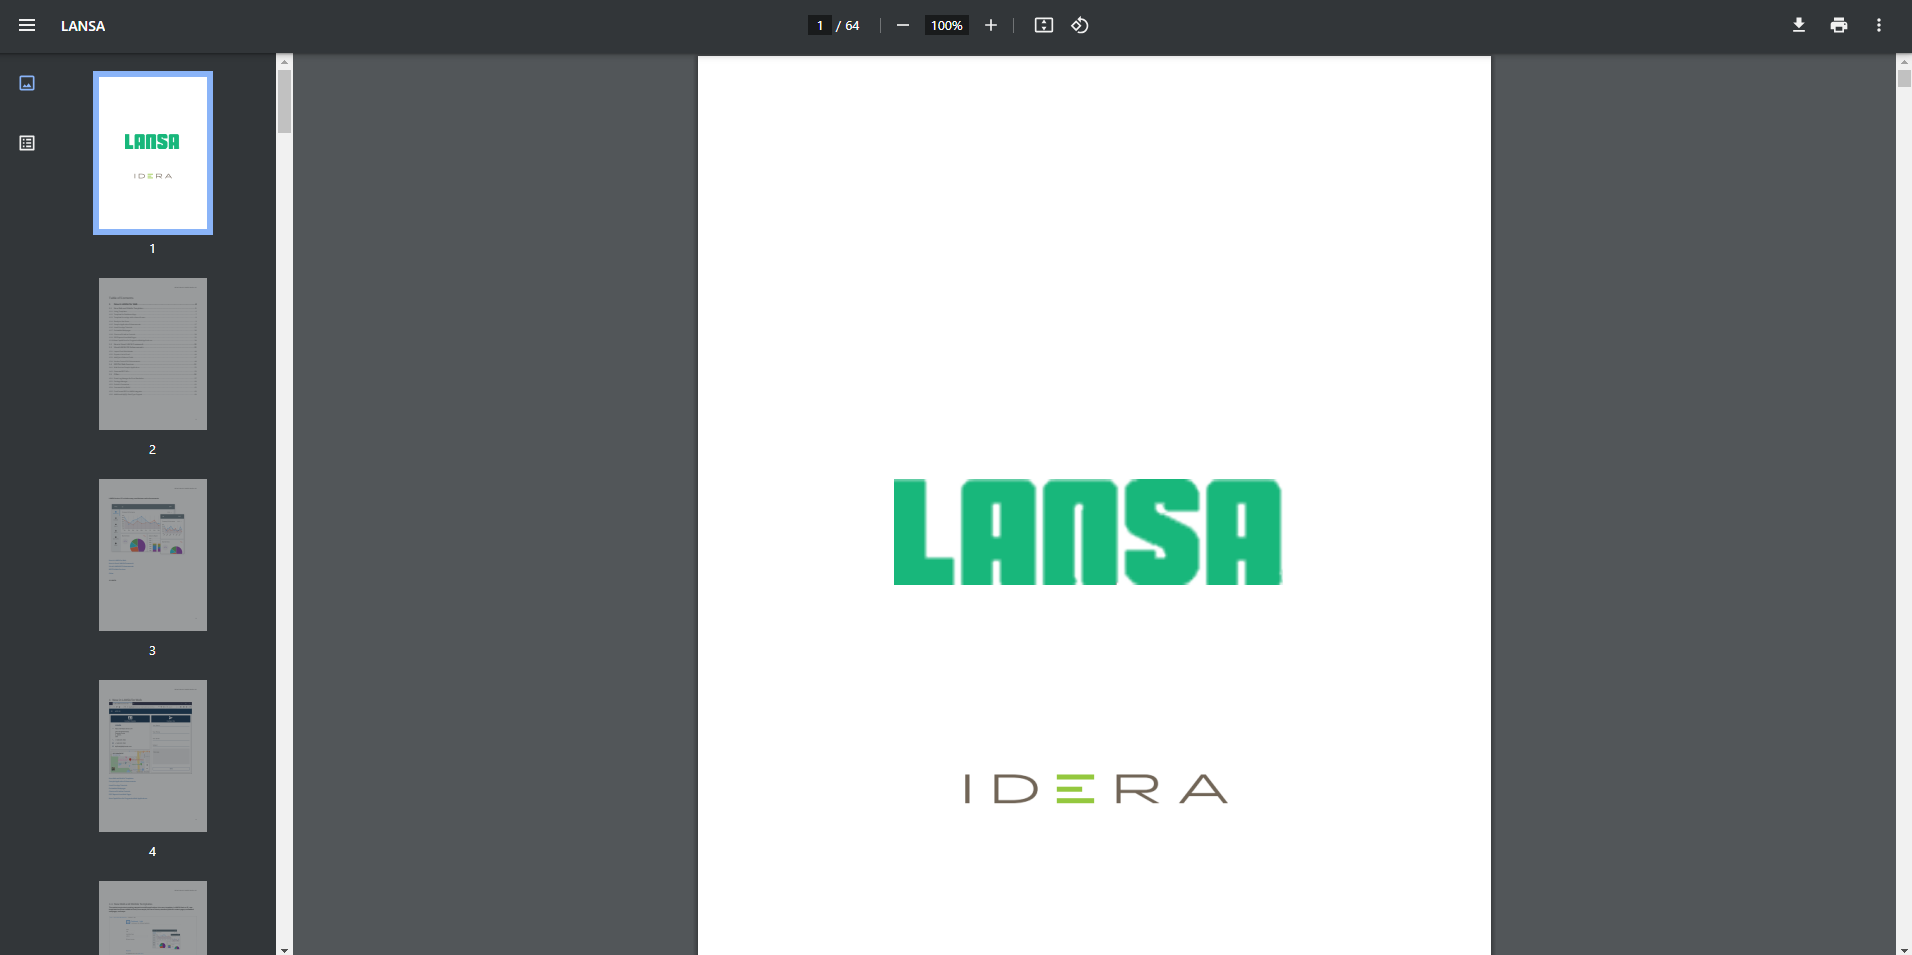
Task: Toggle the sidebar menu hamburger icon
Action: (27, 25)
